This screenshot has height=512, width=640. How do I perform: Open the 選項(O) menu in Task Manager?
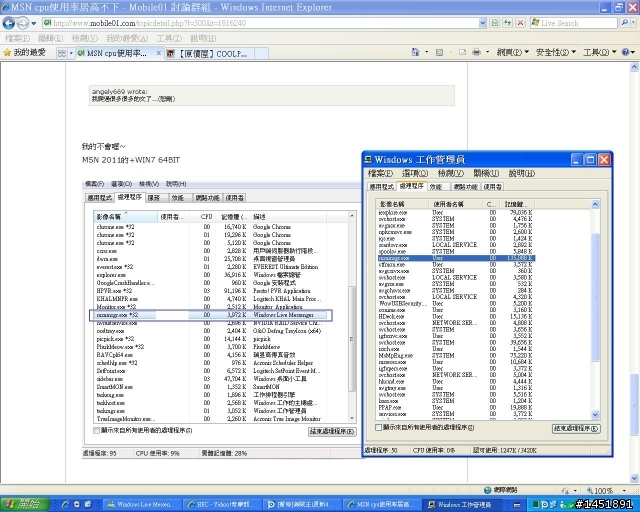click(x=415, y=173)
